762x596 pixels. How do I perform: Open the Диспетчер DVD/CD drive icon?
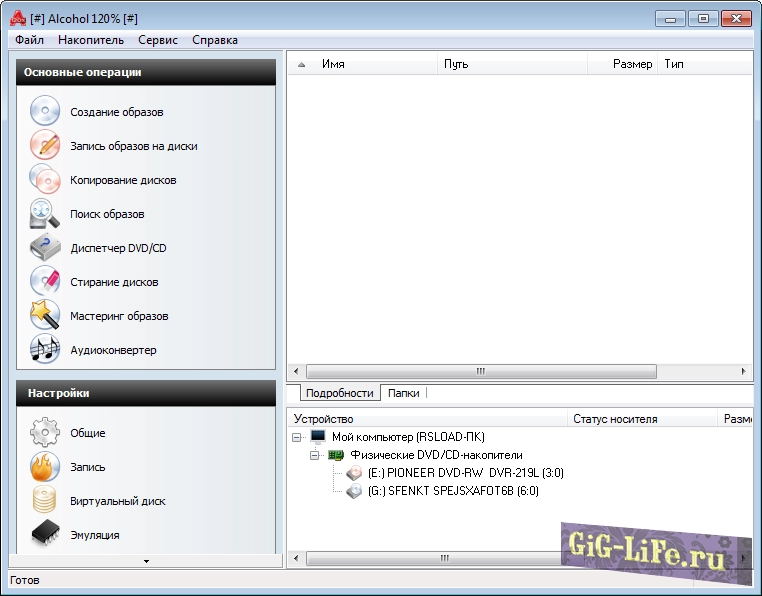(45, 248)
